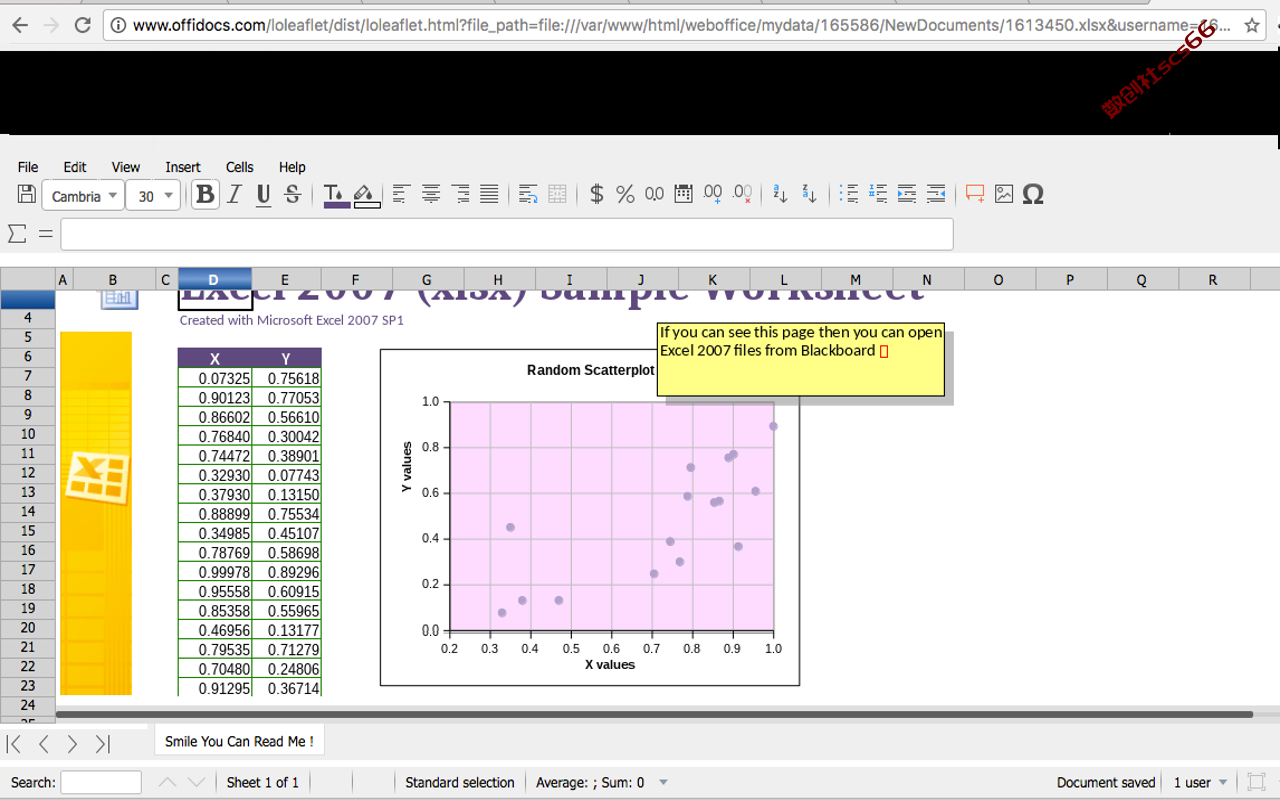The image size is (1280, 800).
Task: Add a decimal place
Action: click(x=712, y=194)
